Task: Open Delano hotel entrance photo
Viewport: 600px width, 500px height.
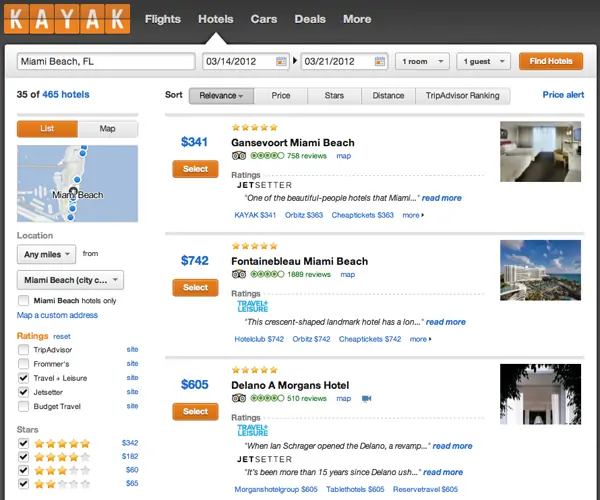Action: click(540, 394)
